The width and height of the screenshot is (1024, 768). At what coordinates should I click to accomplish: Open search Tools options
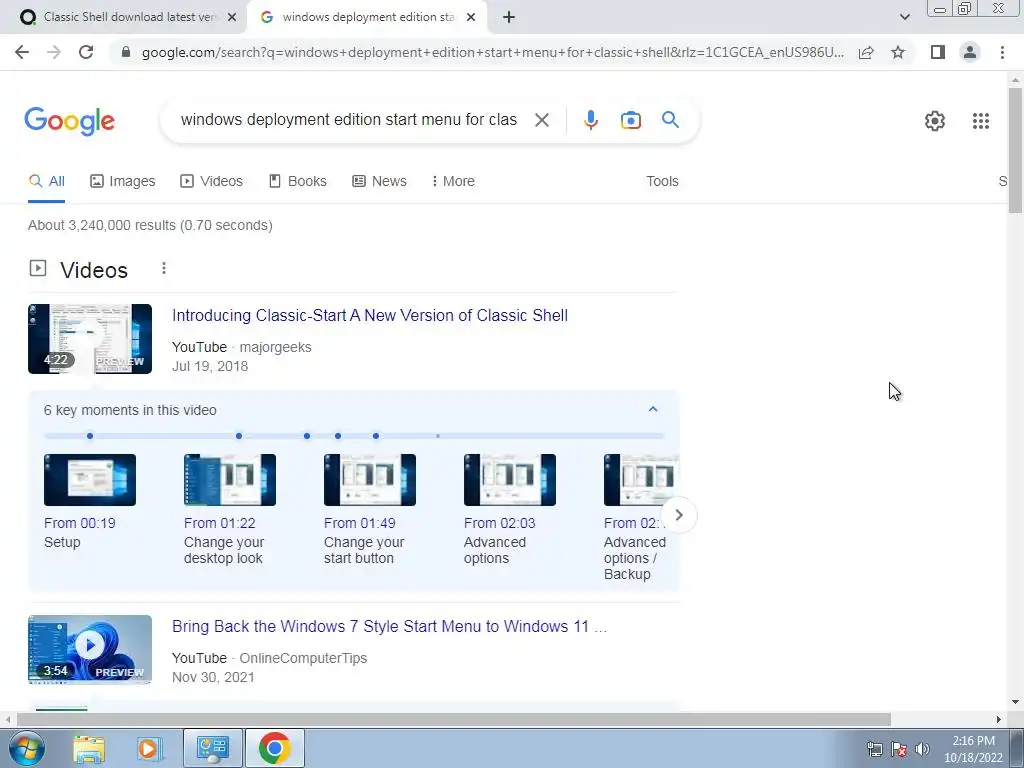pyautogui.click(x=662, y=181)
